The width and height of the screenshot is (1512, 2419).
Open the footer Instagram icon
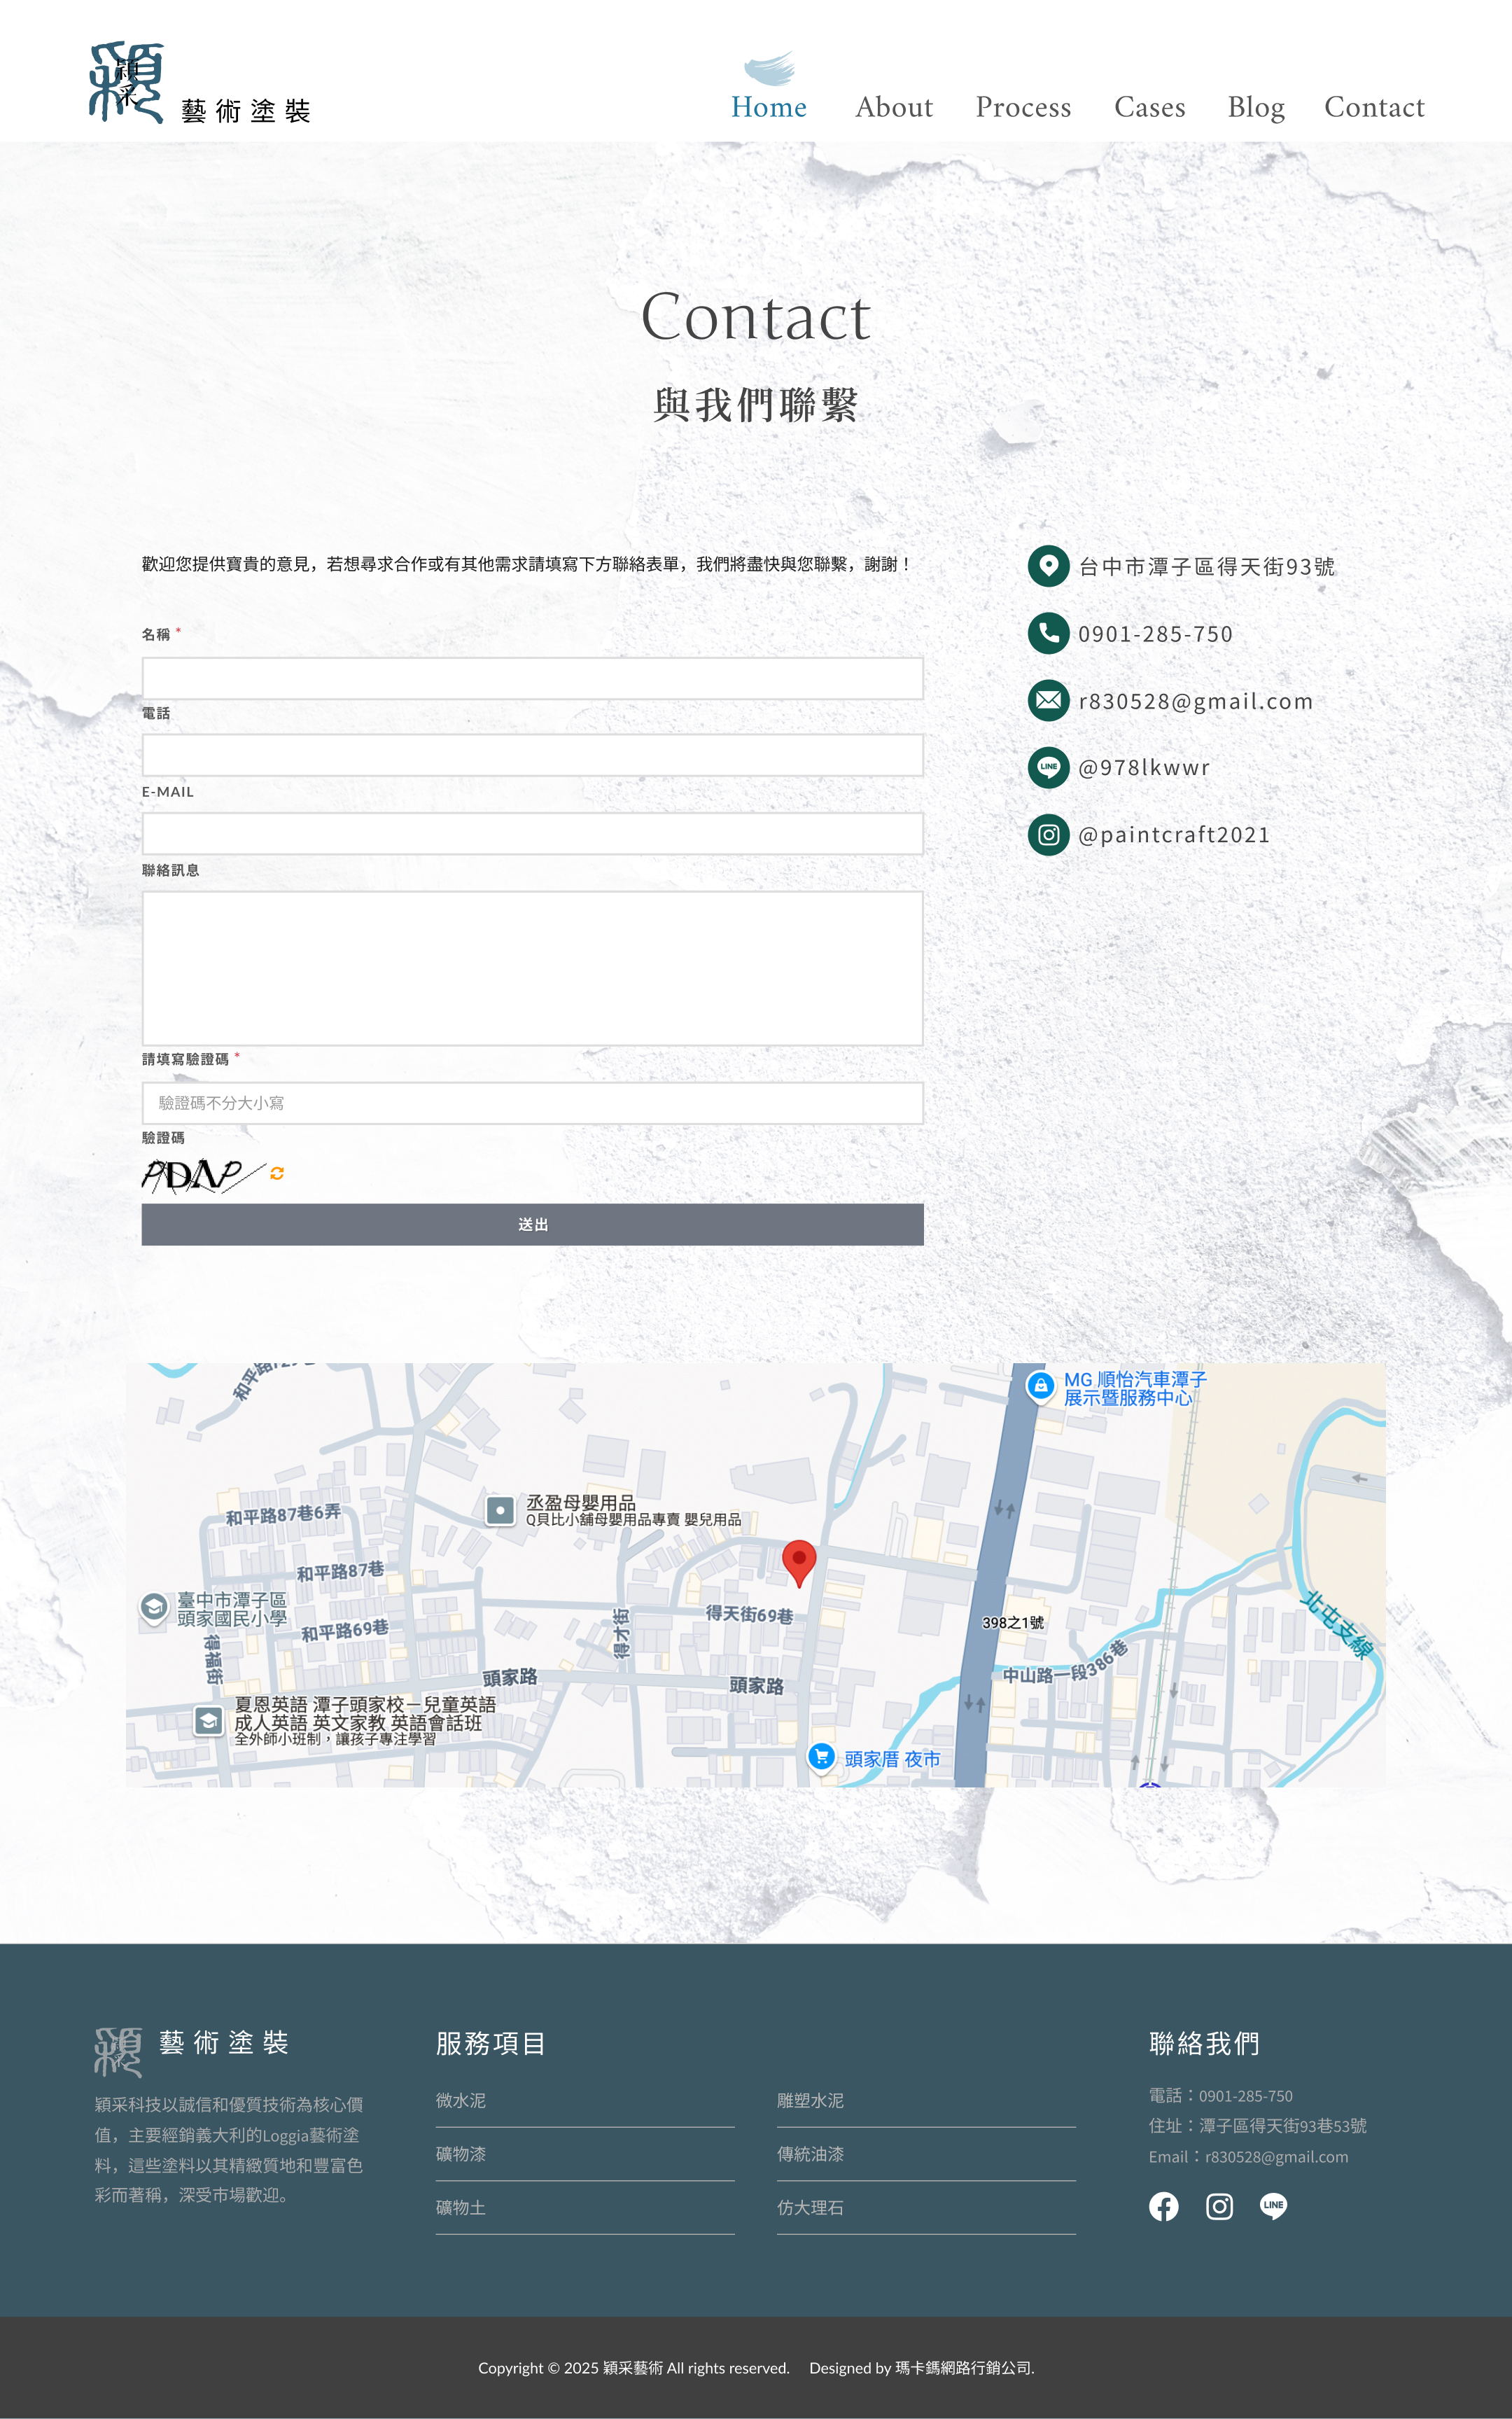[x=1218, y=2206]
